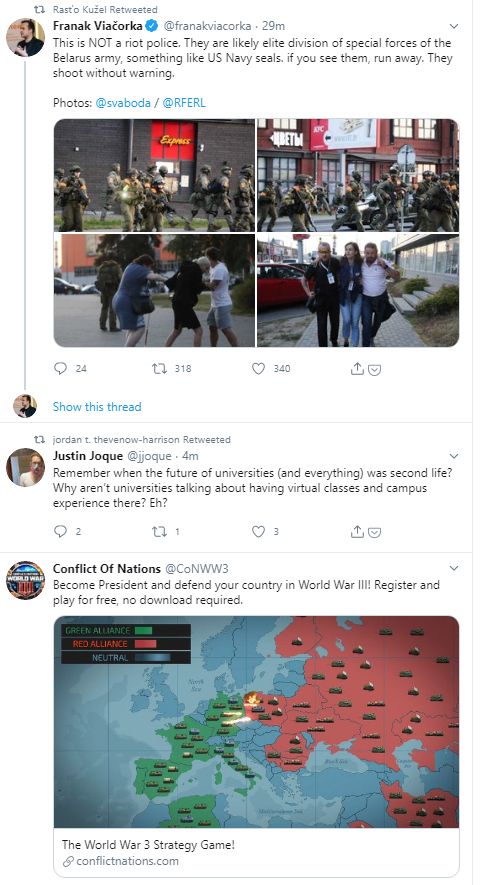This screenshot has height=885, width=489.
Task: Expand options caret on Justin Joque's tweet
Action: point(454,455)
